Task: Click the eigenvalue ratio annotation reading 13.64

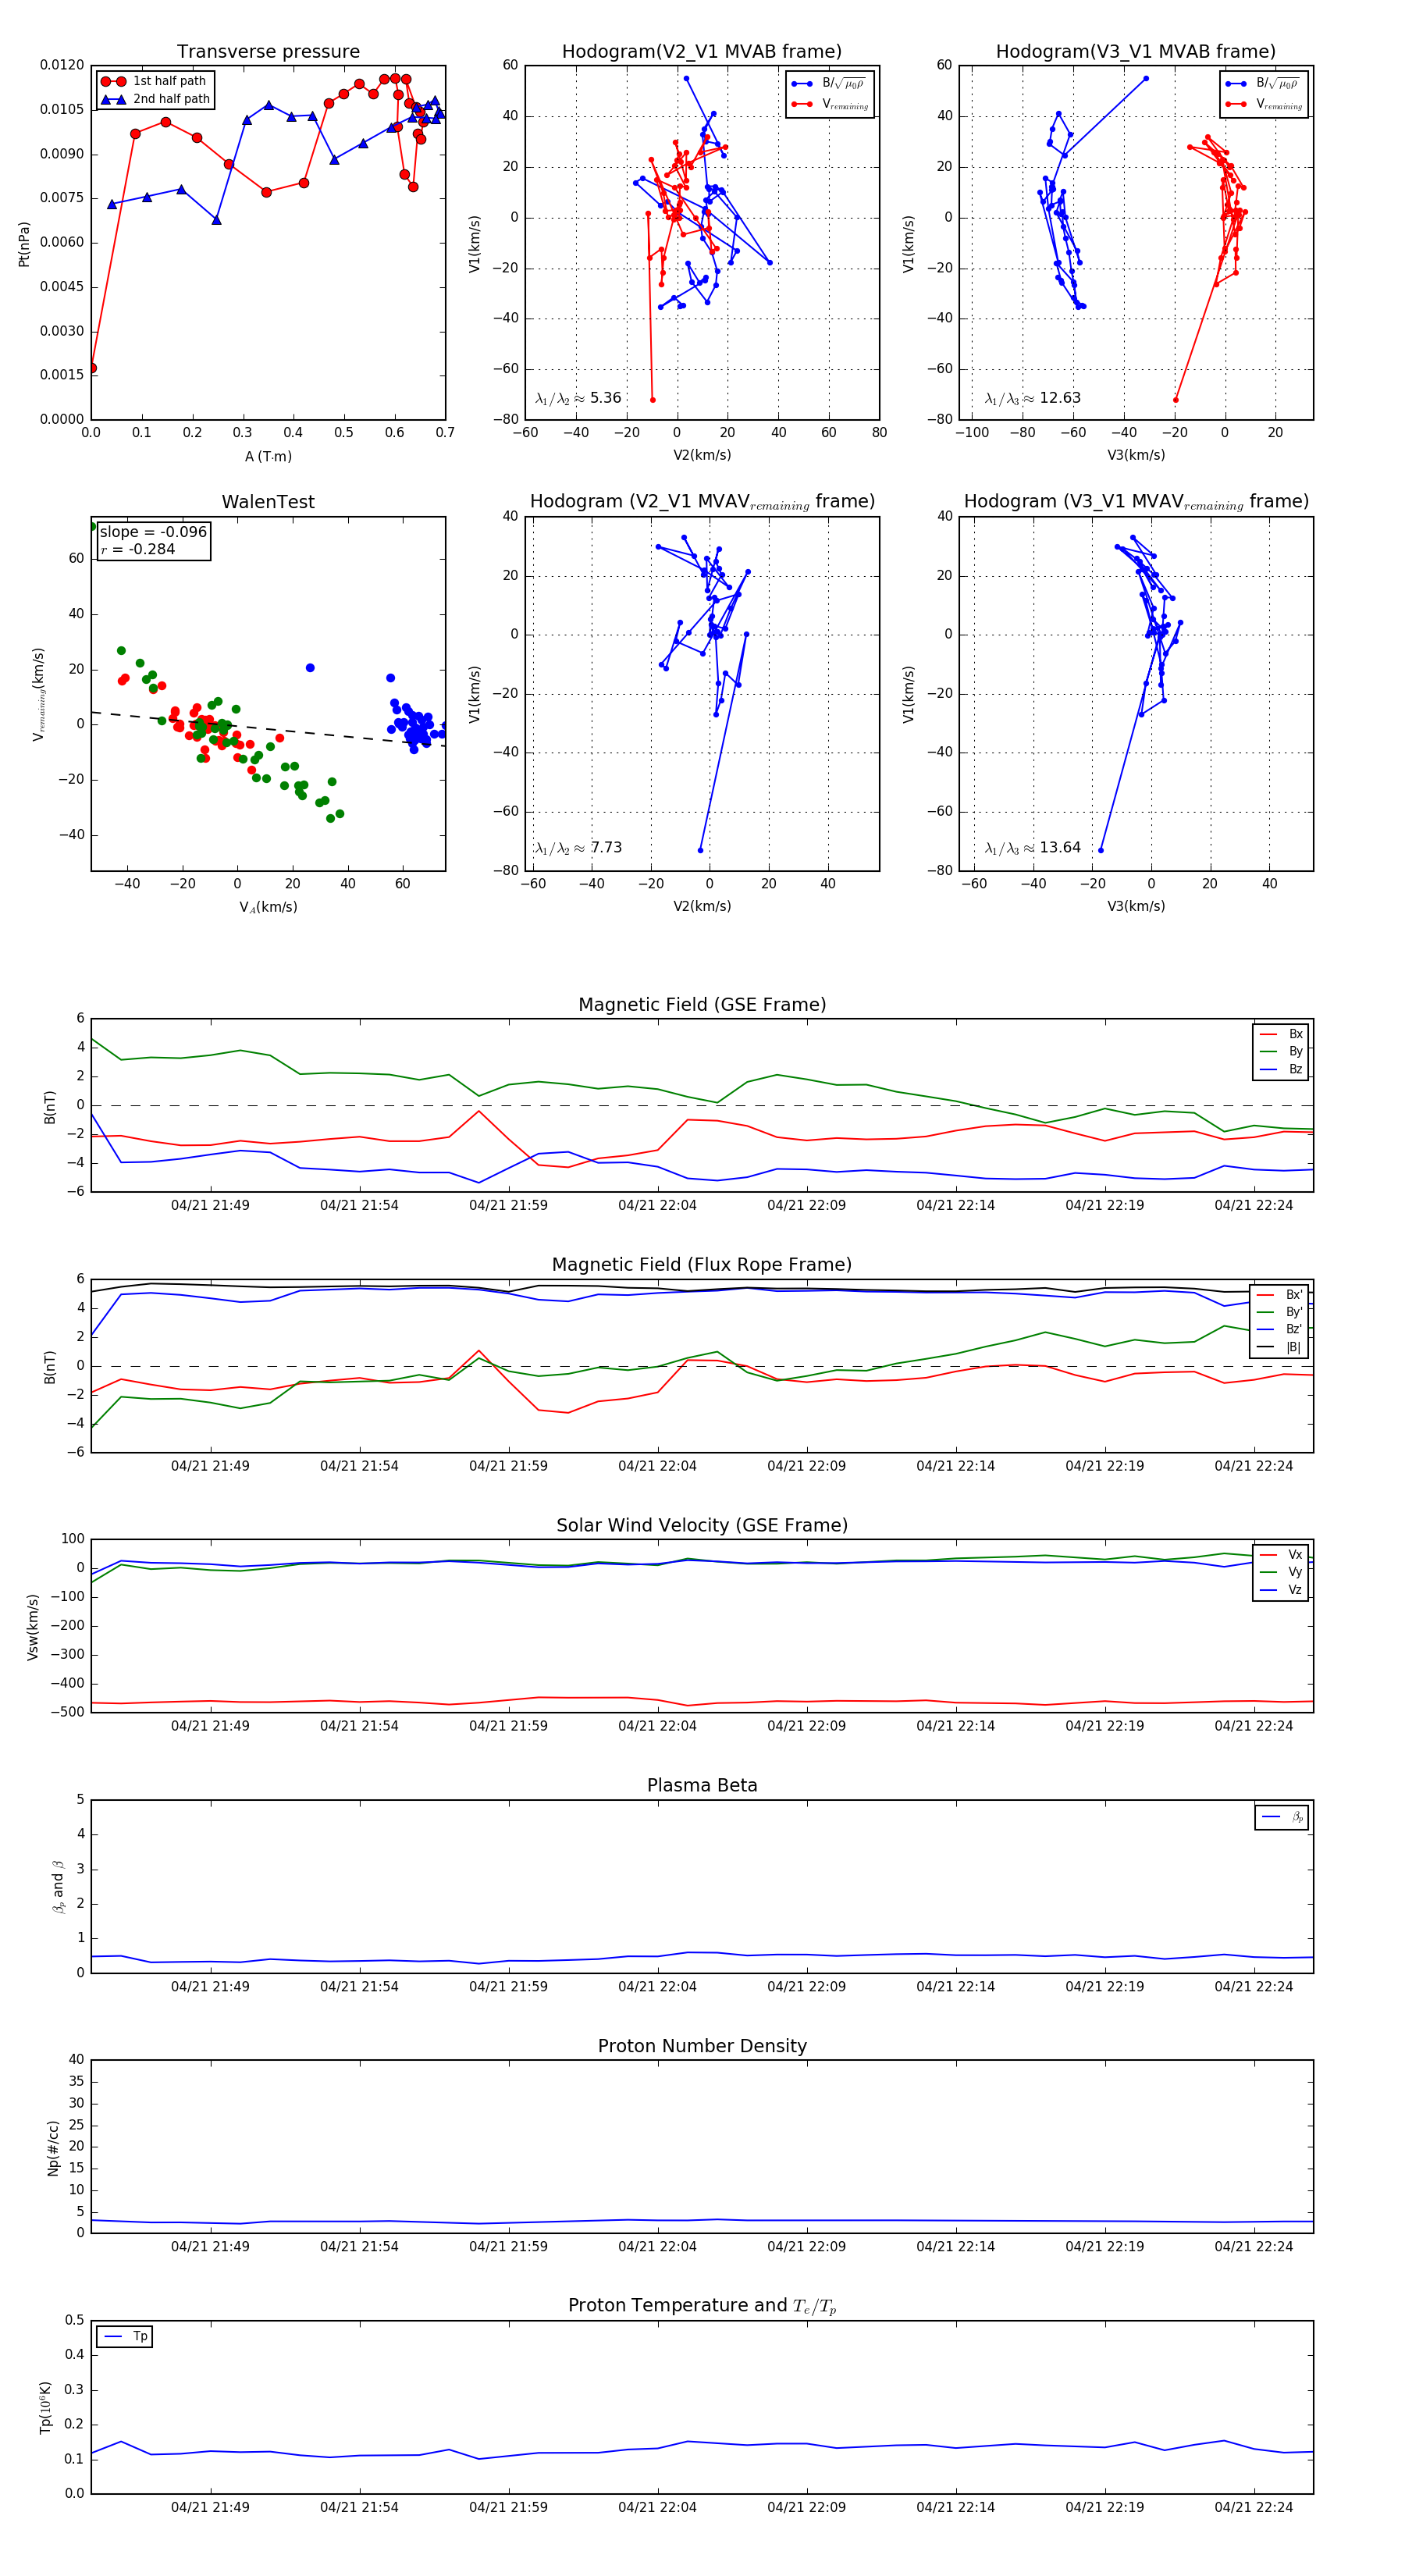Action: (1033, 848)
